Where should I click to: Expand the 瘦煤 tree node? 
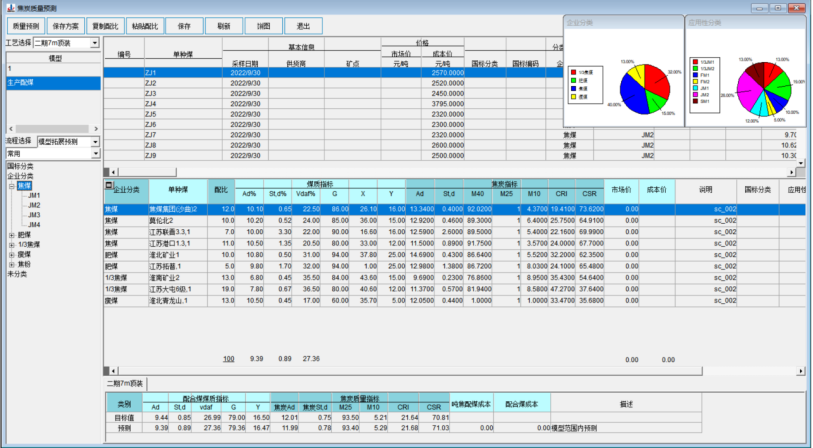(11, 255)
